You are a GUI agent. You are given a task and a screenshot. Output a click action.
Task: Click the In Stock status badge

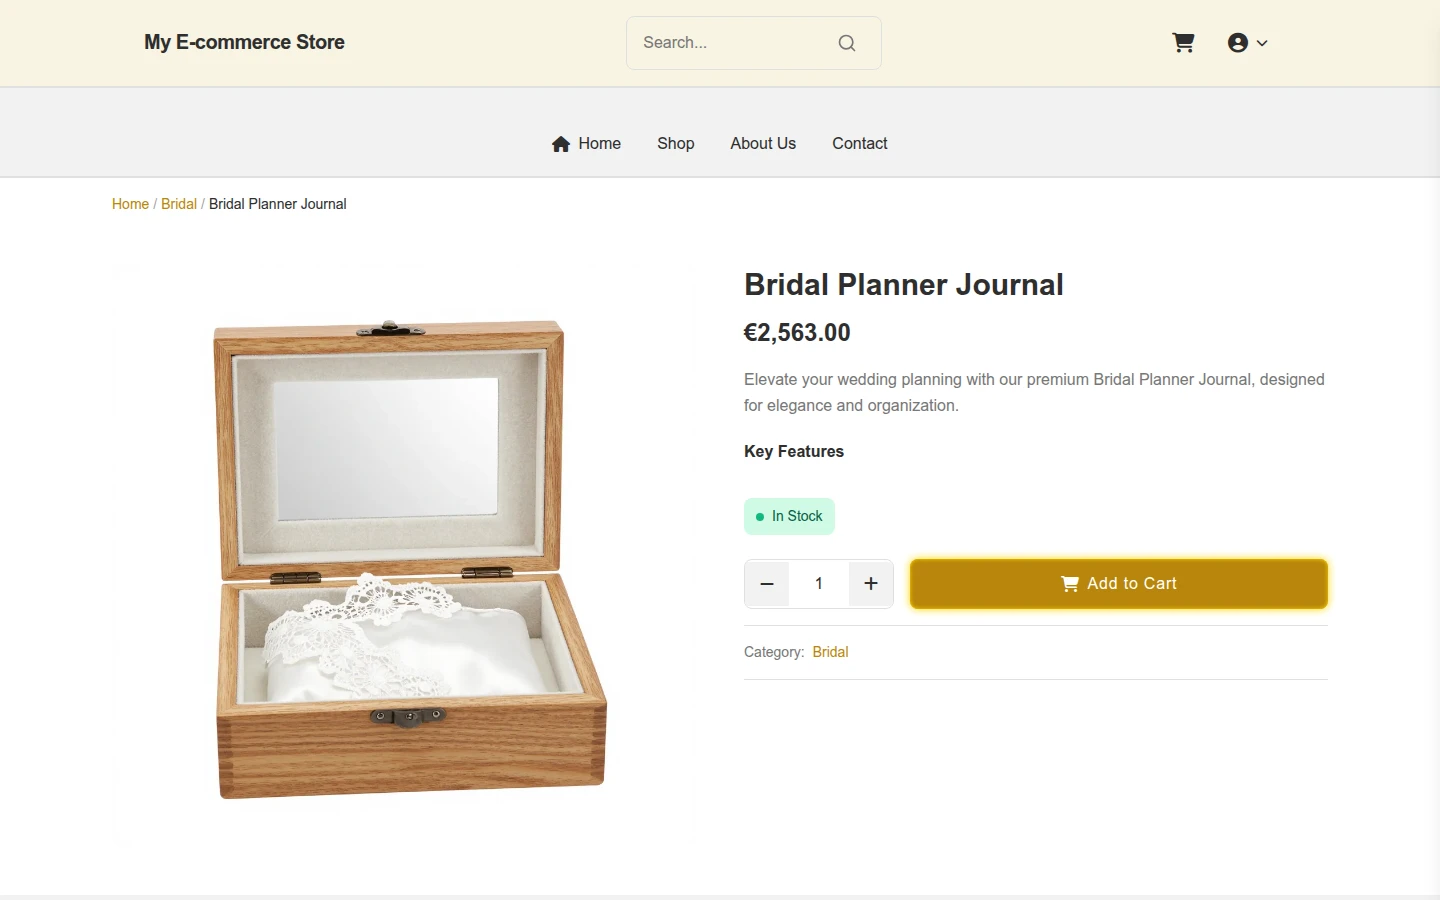[789, 516]
